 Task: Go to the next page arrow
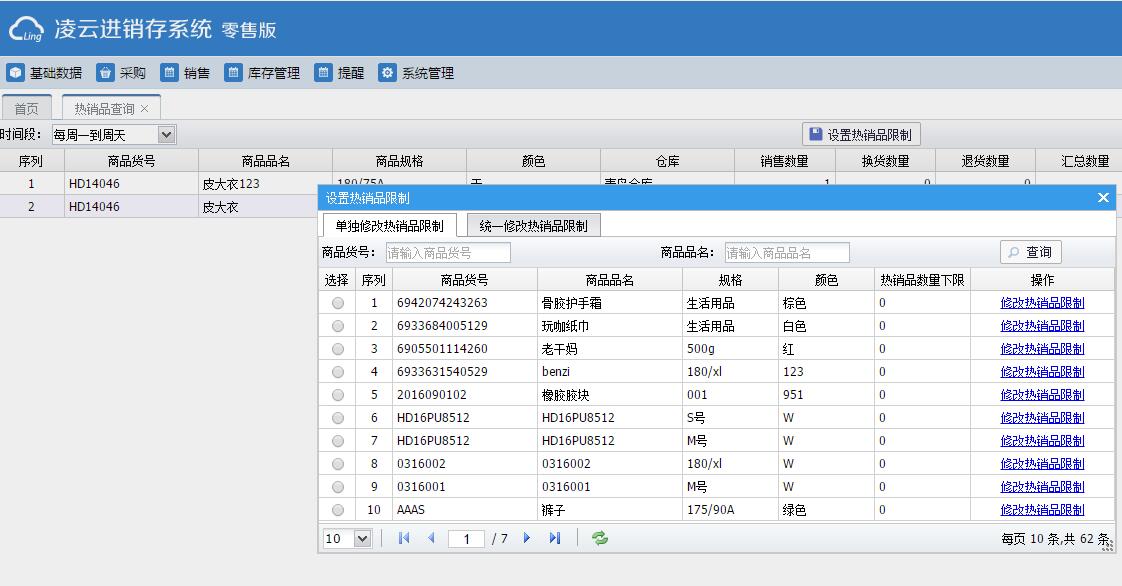(x=527, y=538)
